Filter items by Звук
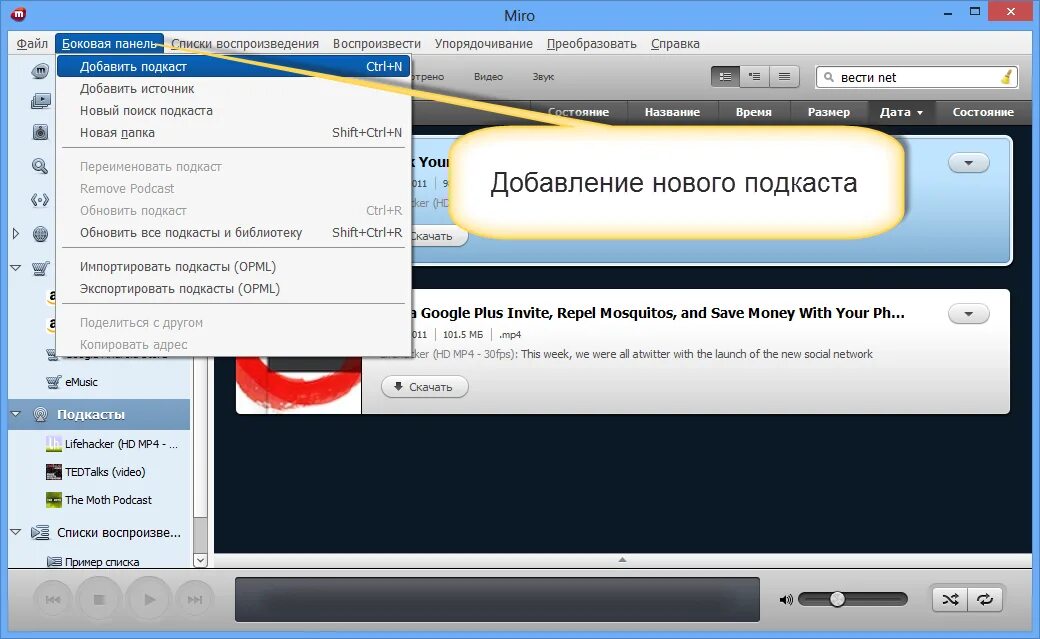 point(543,77)
